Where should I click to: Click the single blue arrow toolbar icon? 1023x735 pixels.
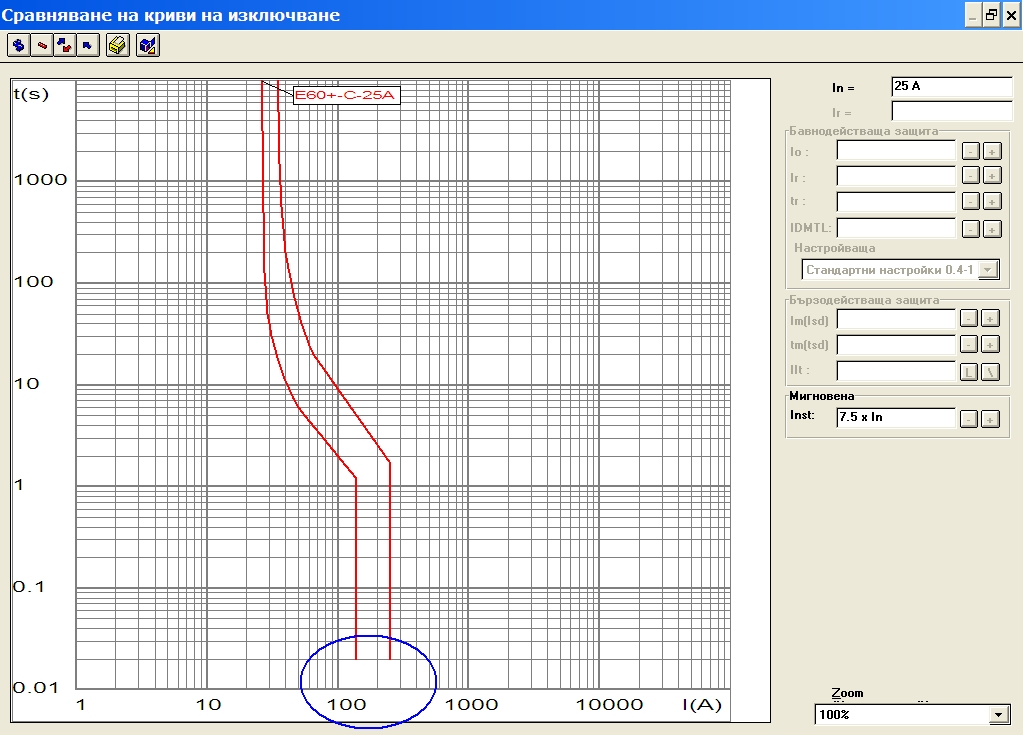tap(87, 45)
